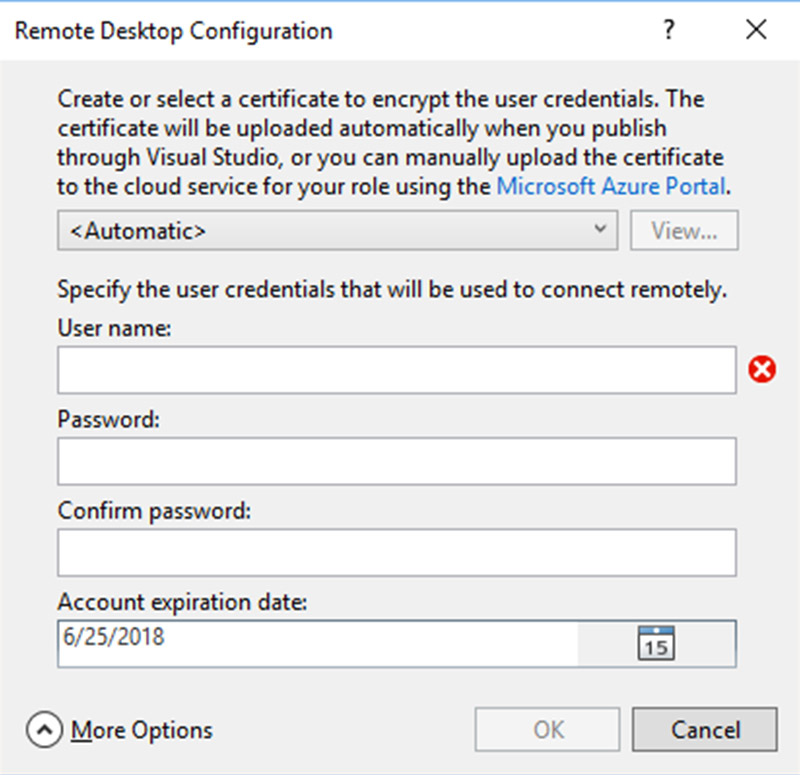Click the help question mark in title bar

669,30
